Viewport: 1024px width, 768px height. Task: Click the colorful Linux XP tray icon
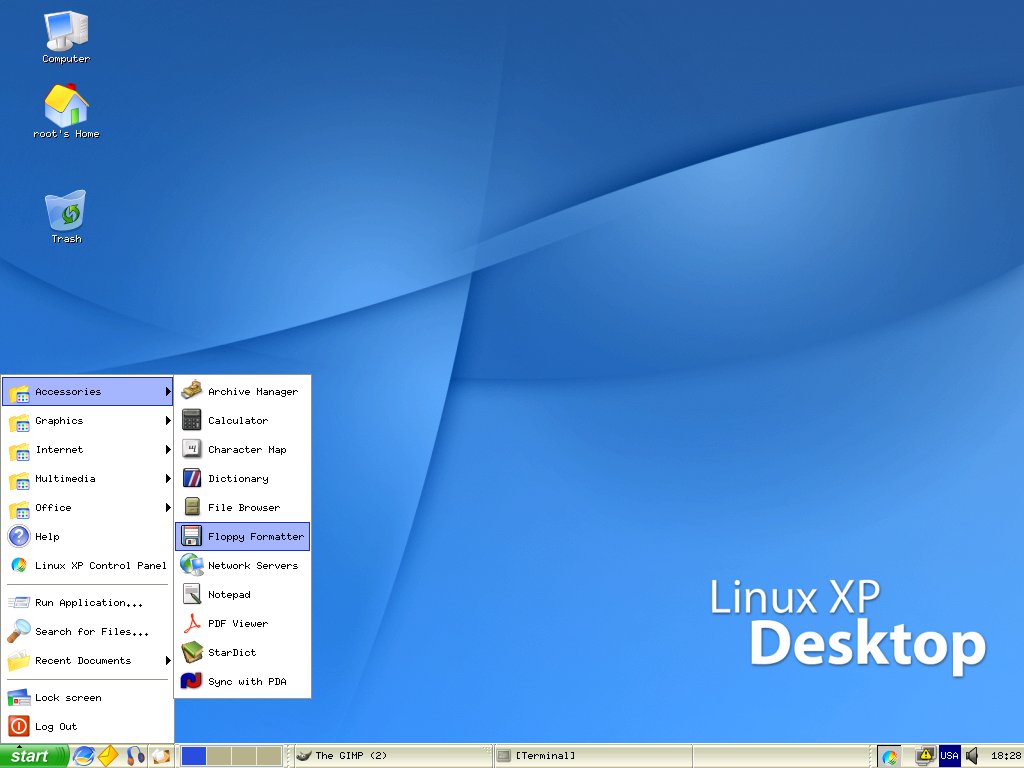click(889, 756)
